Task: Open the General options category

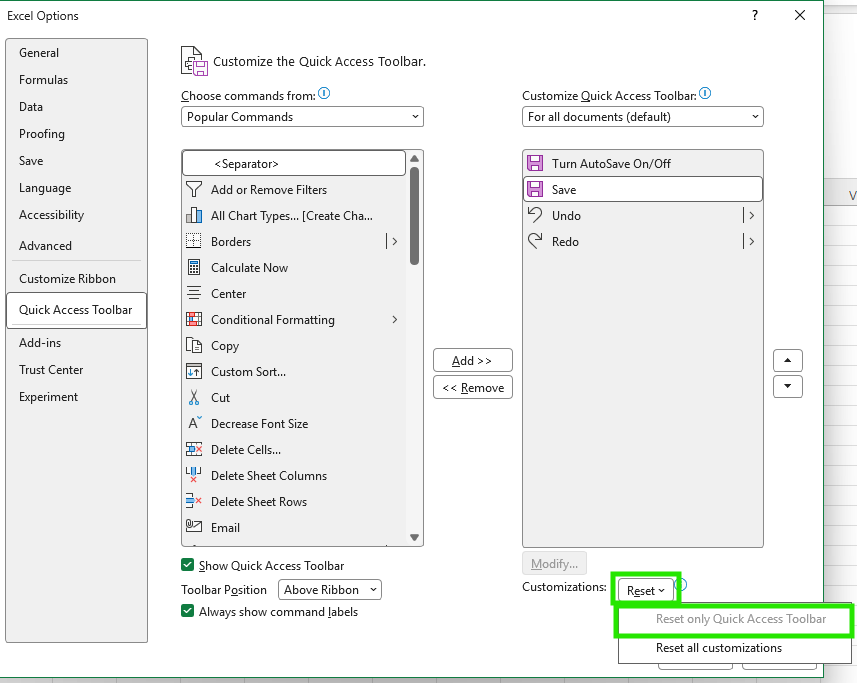Action: [x=76, y=53]
